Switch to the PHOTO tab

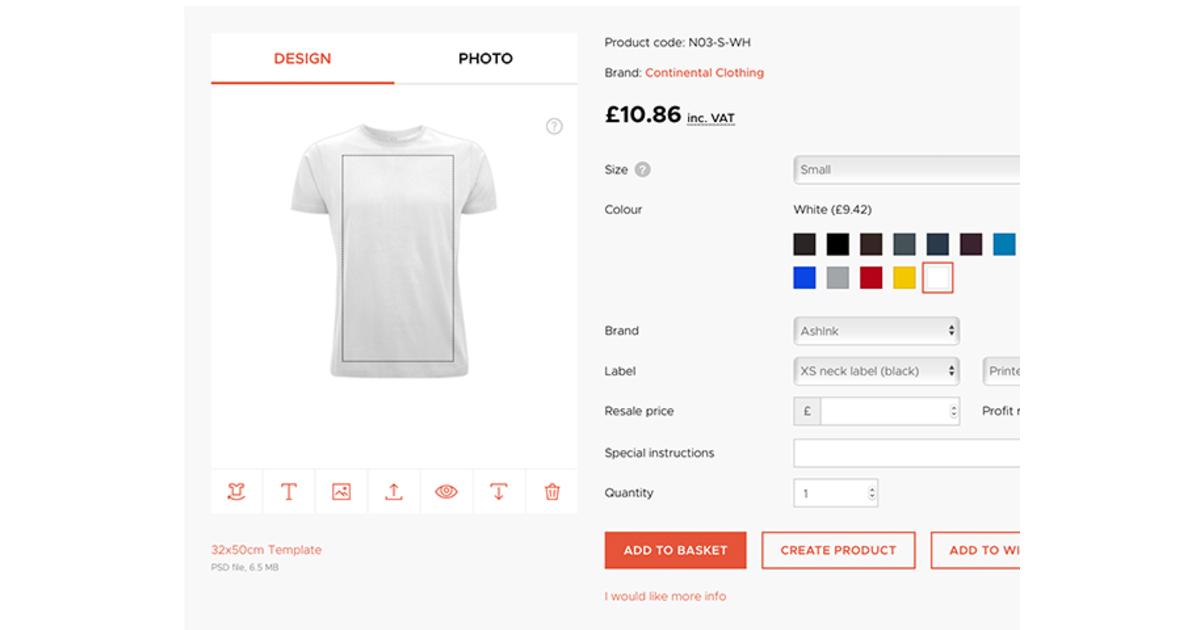point(485,58)
